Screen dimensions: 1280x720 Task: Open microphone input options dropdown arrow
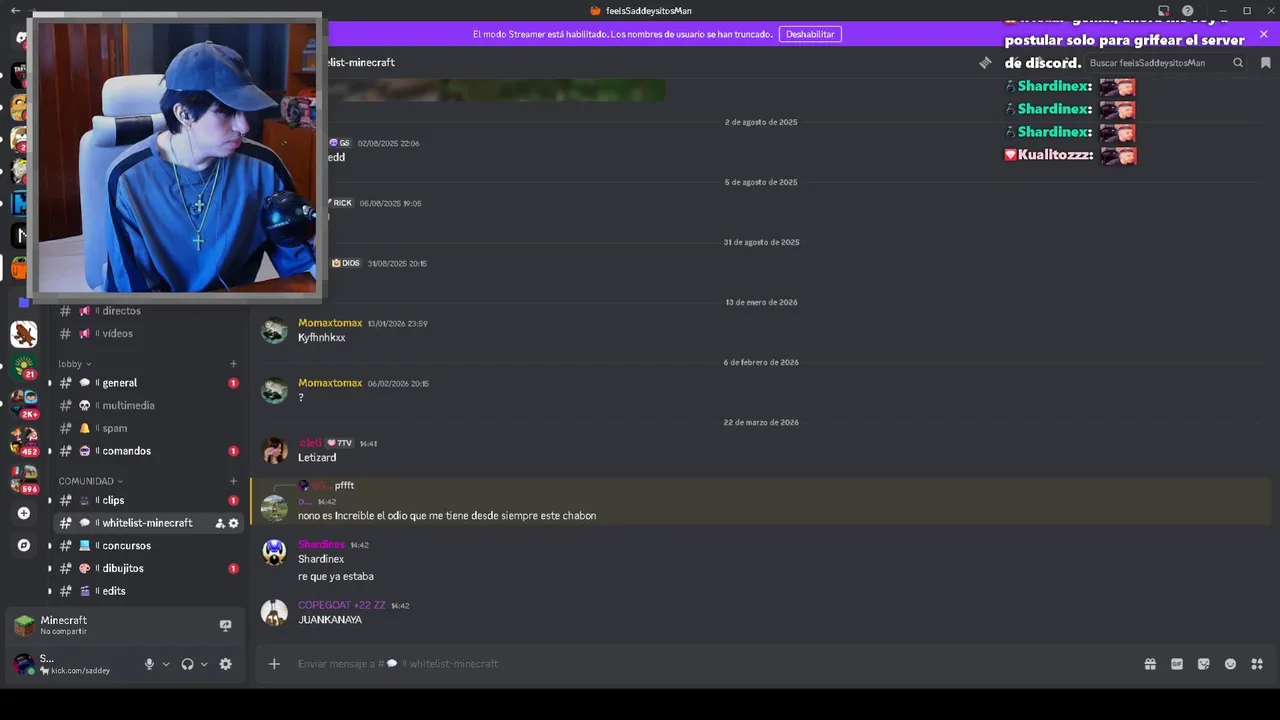tap(166, 664)
